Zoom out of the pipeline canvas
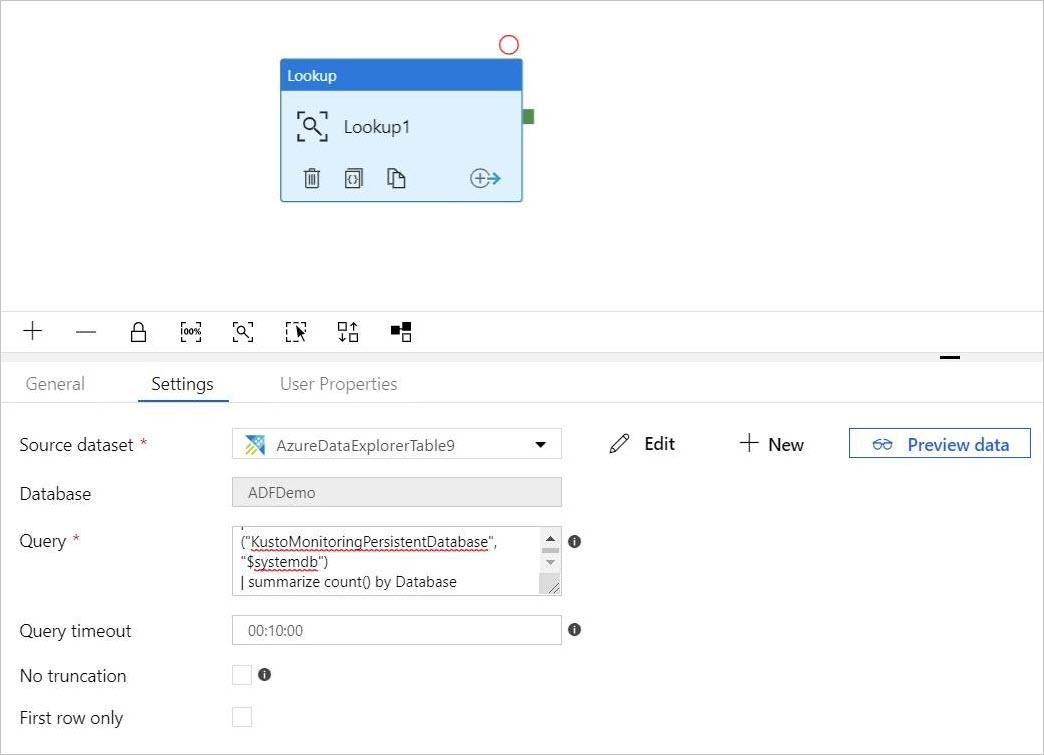 [x=86, y=331]
